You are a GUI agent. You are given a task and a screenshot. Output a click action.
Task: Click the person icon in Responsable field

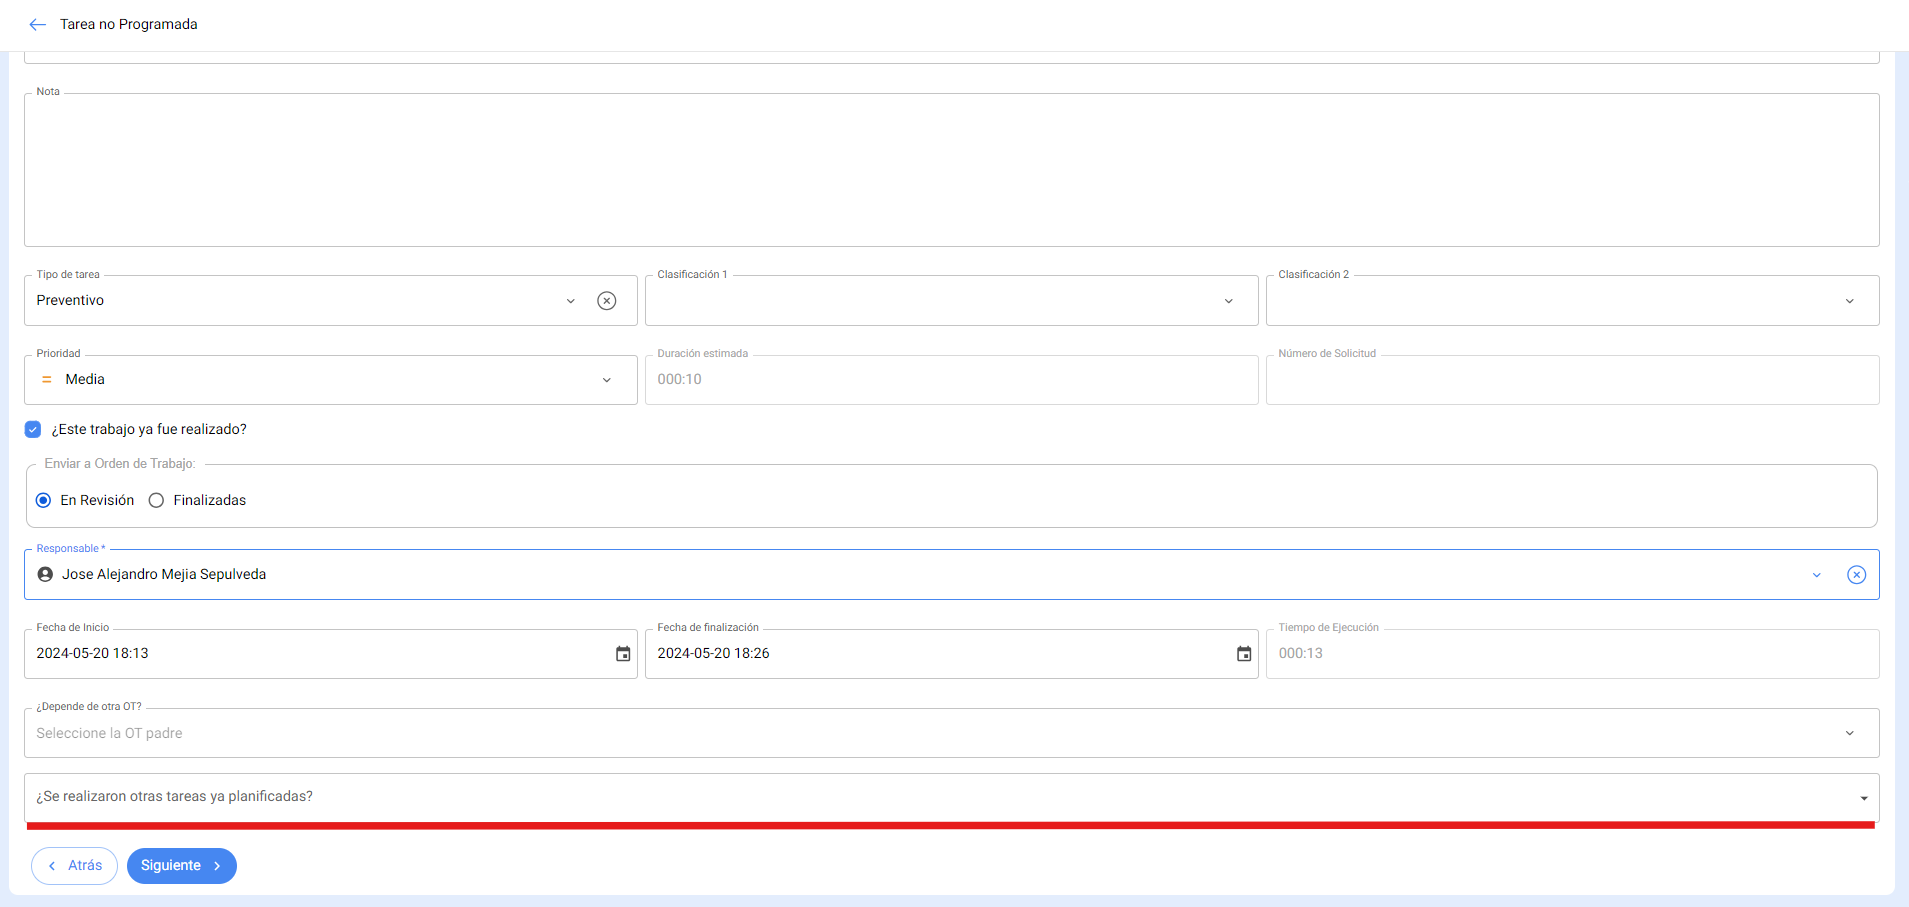pyautogui.click(x=45, y=575)
